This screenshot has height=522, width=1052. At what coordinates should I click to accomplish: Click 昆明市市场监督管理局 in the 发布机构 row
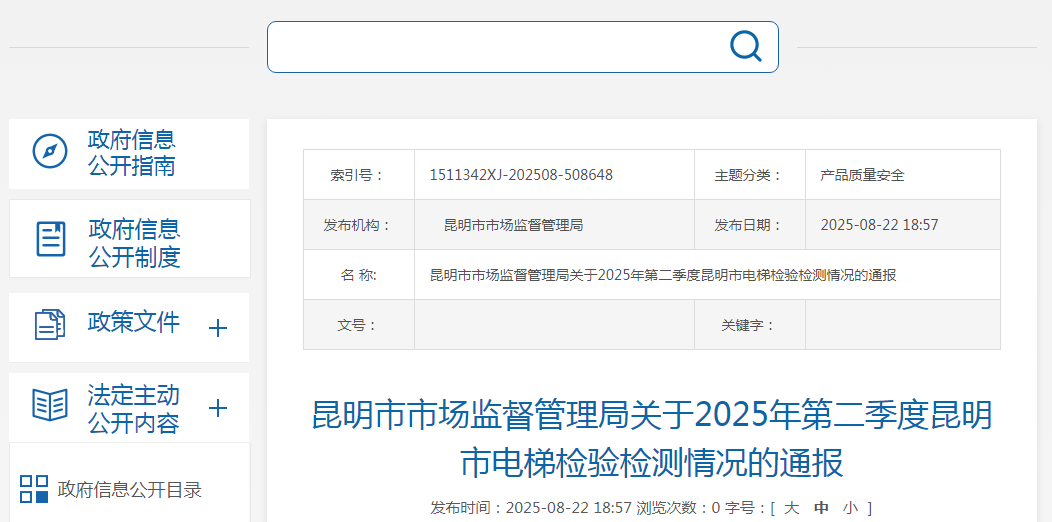(x=513, y=225)
